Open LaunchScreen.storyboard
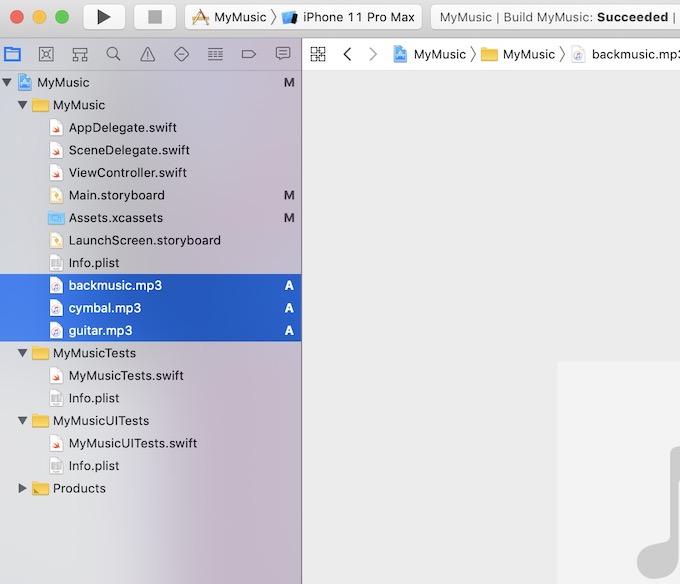Image resolution: width=680 pixels, height=584 pixels. pyautogui.click(x=150, y=240)
